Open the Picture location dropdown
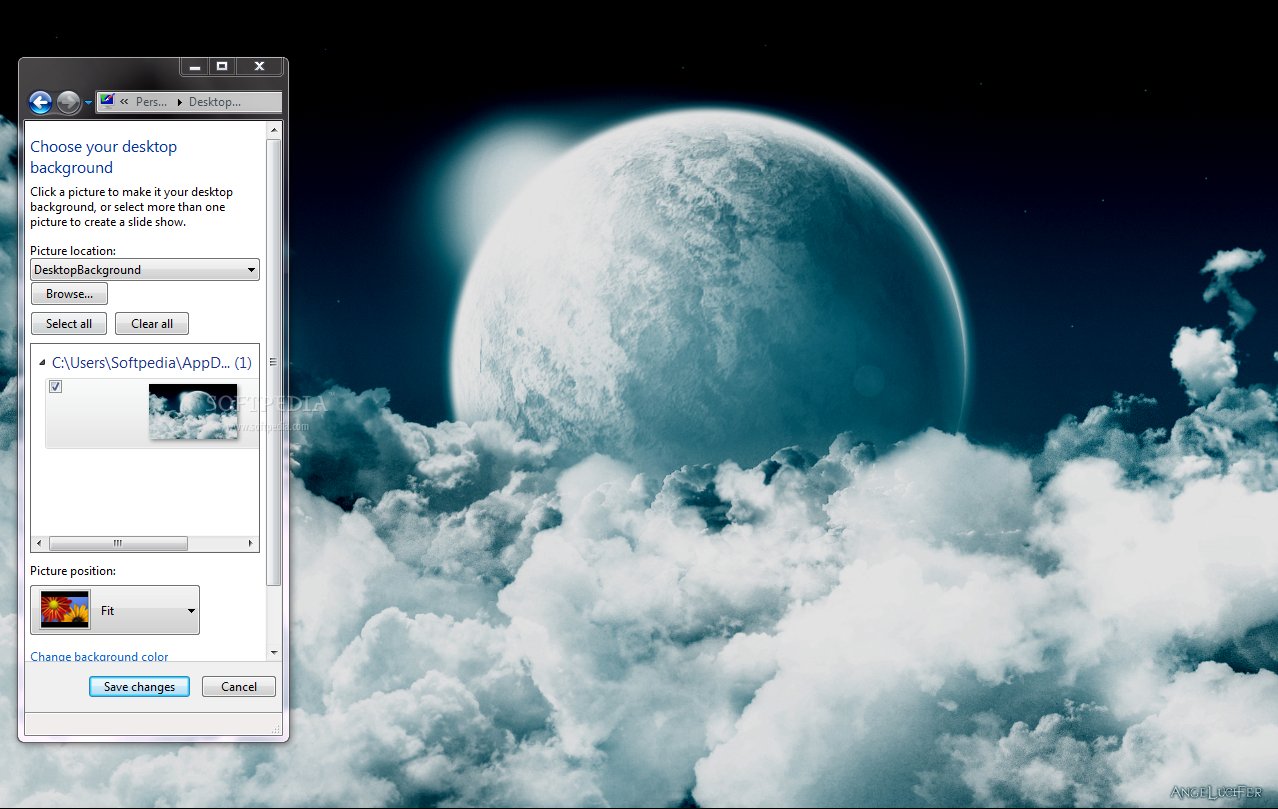This screenshot has width=1278, height=809. click(145, 270)
